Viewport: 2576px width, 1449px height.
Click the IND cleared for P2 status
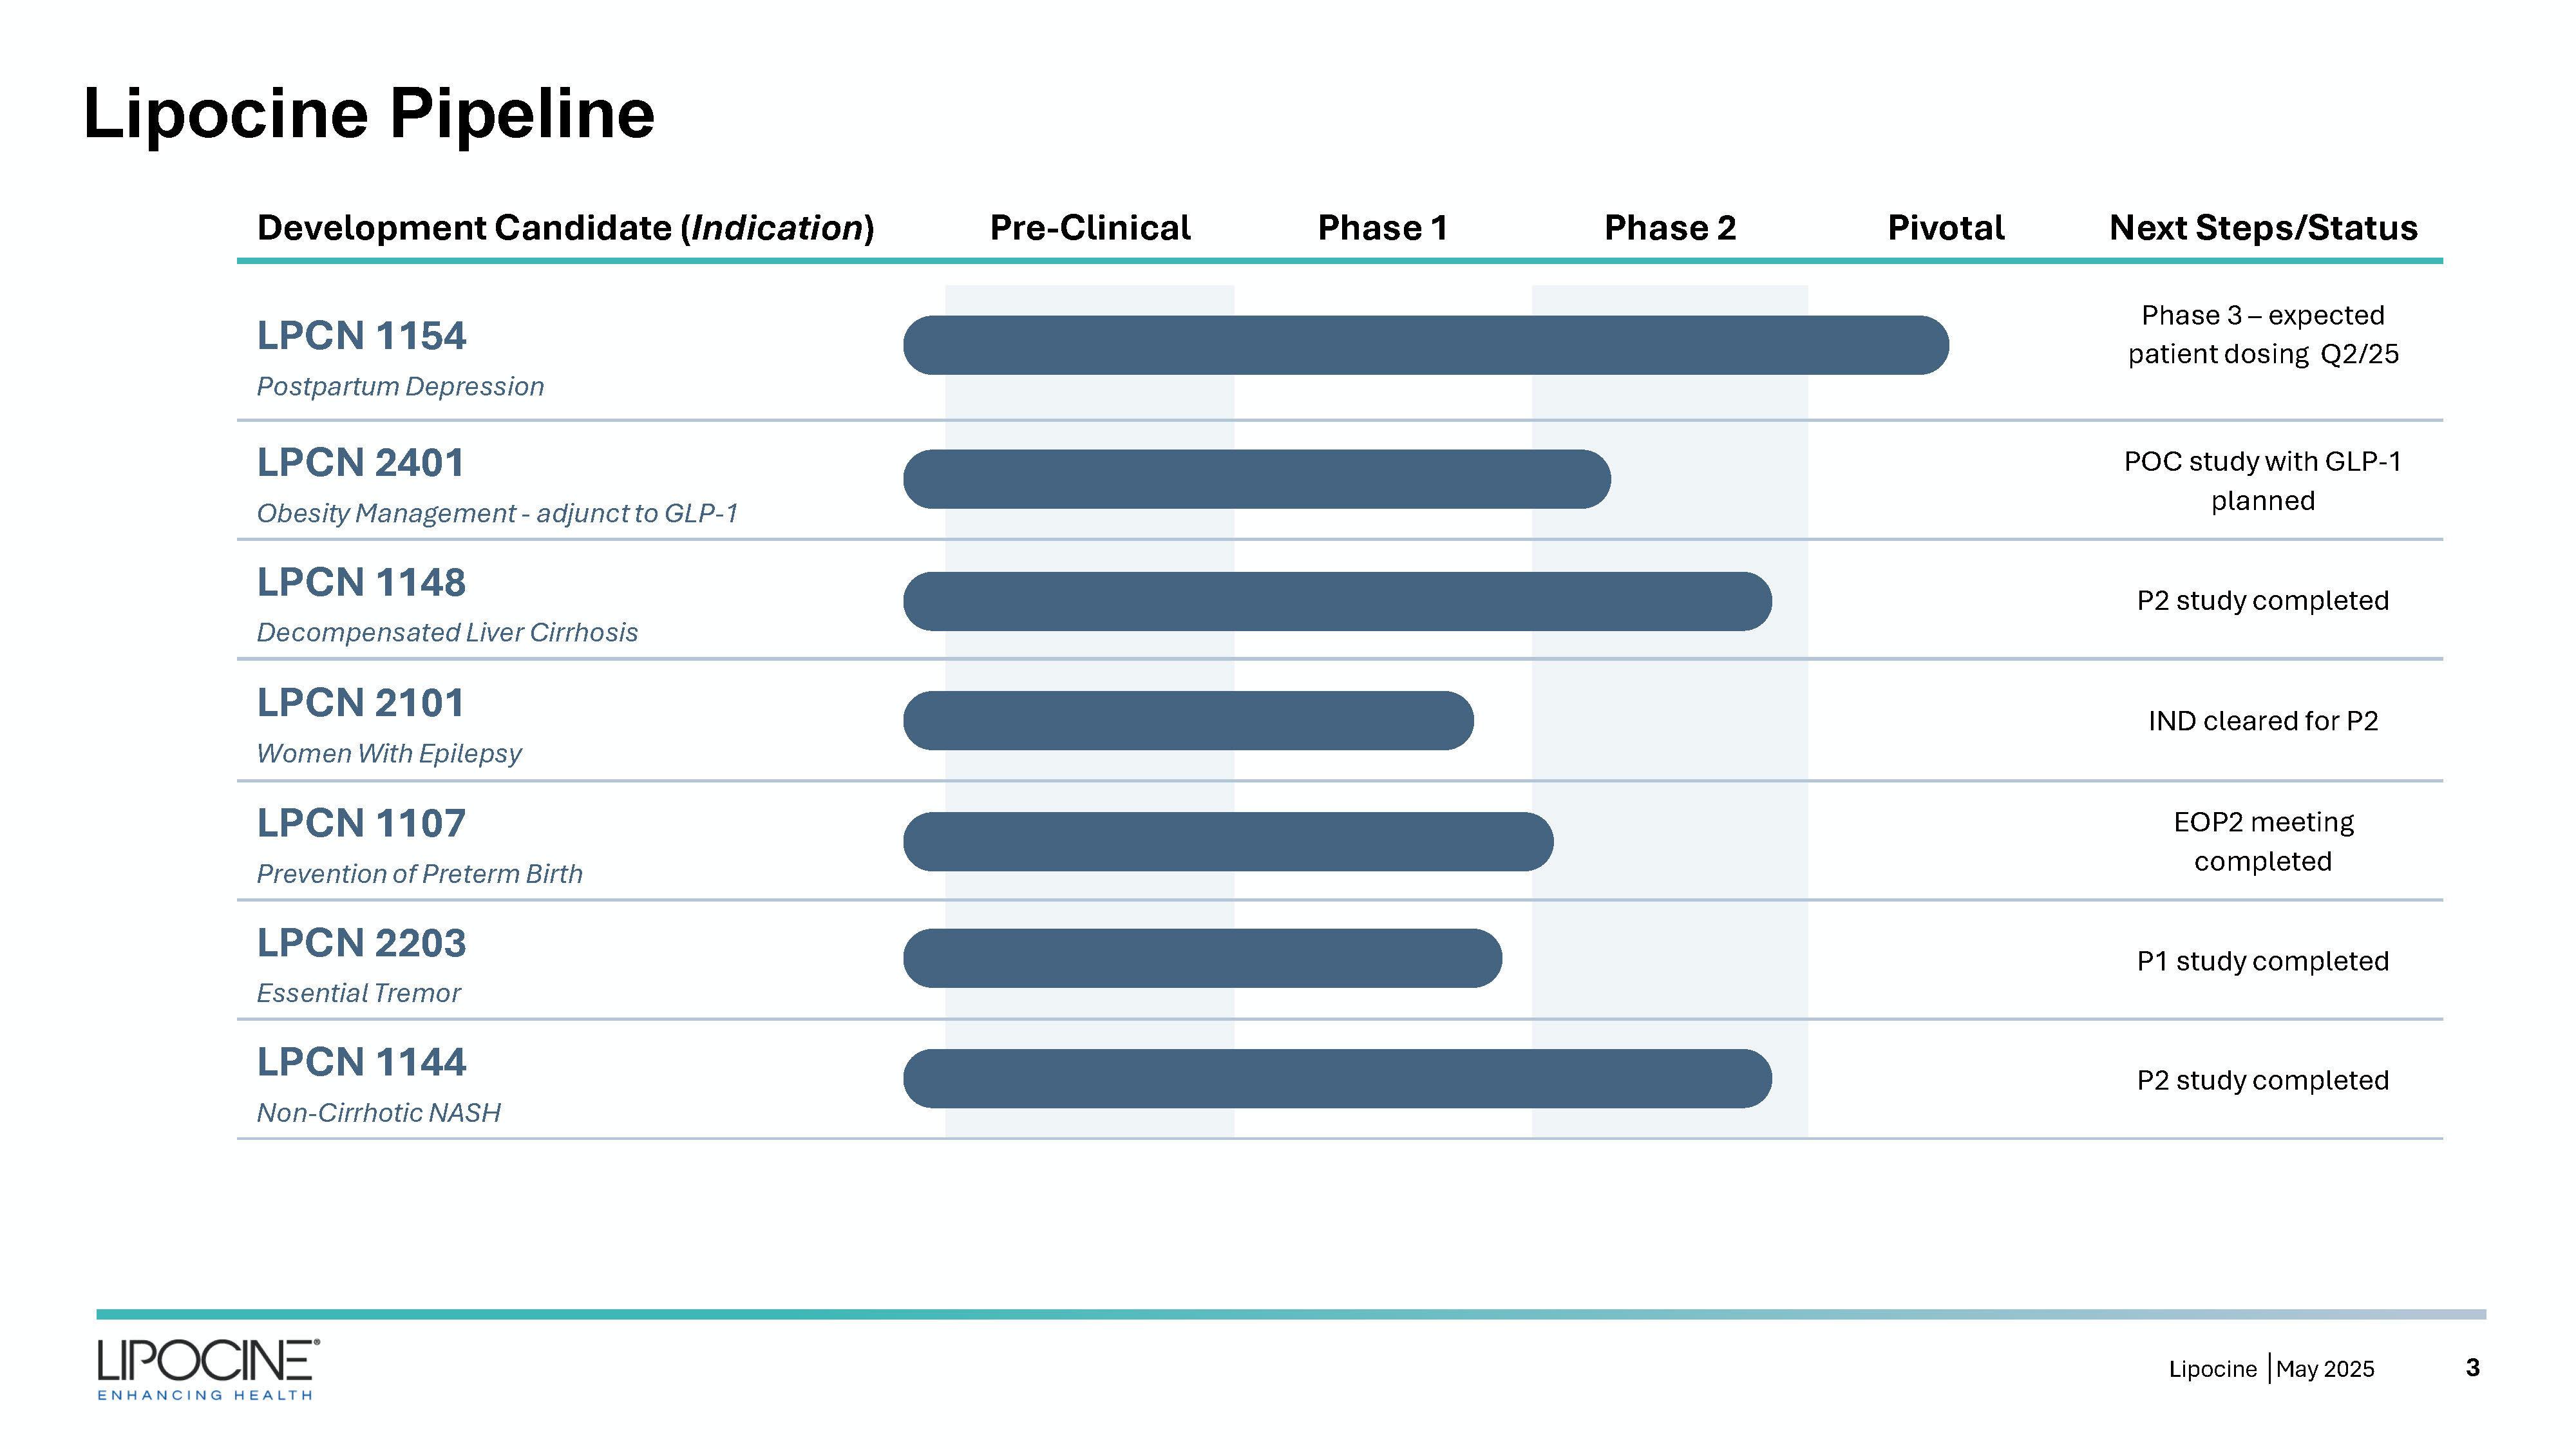(x=2262, y=721)
